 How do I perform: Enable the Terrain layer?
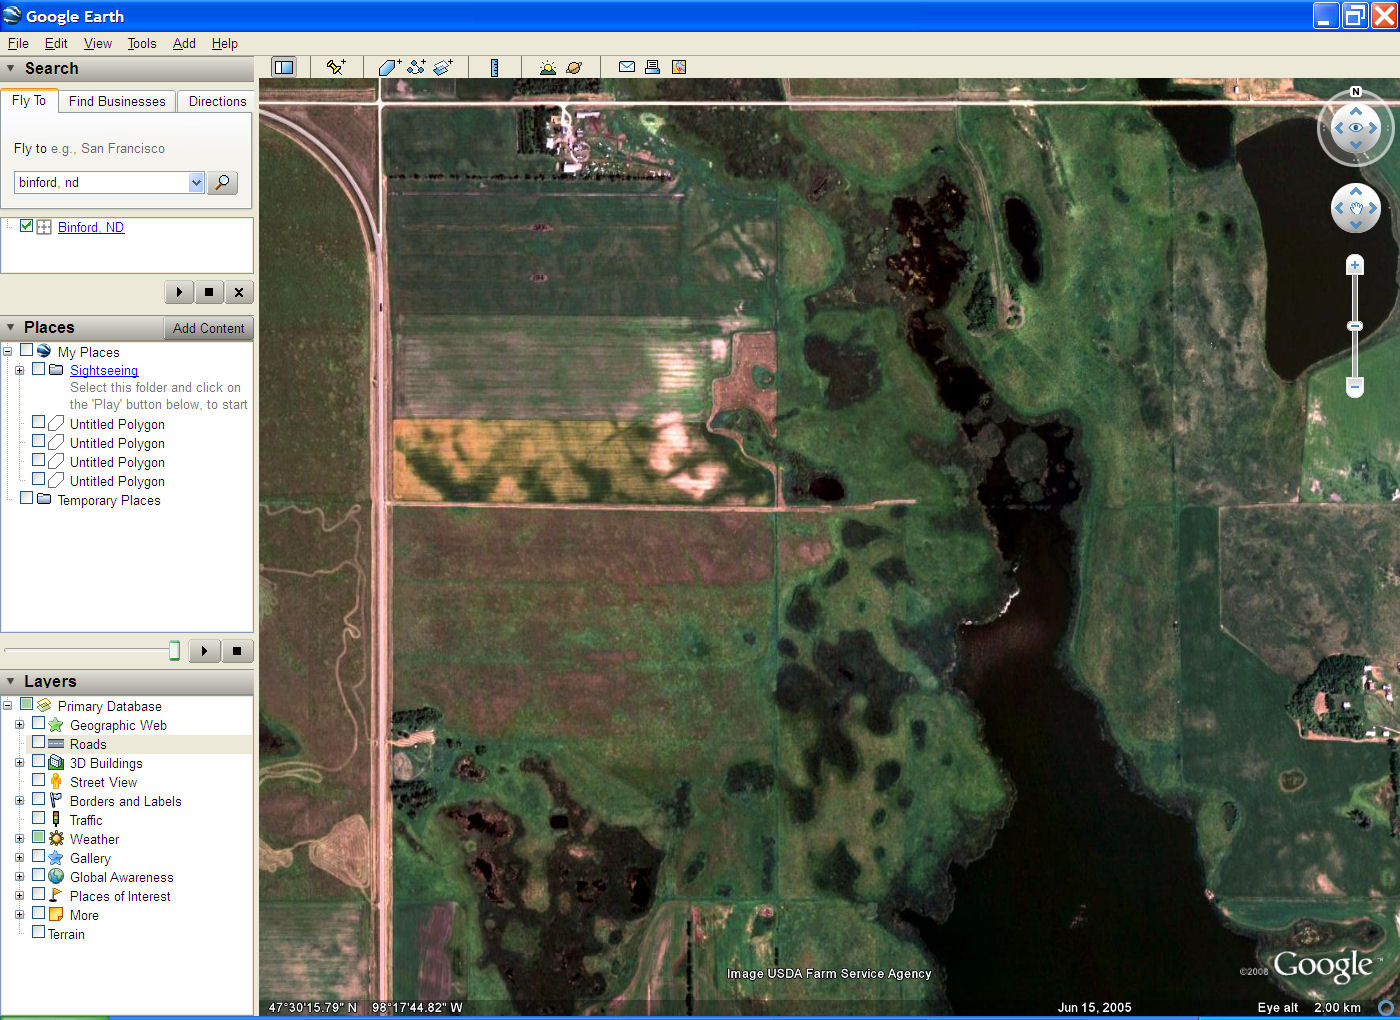(x=39, y=932)
